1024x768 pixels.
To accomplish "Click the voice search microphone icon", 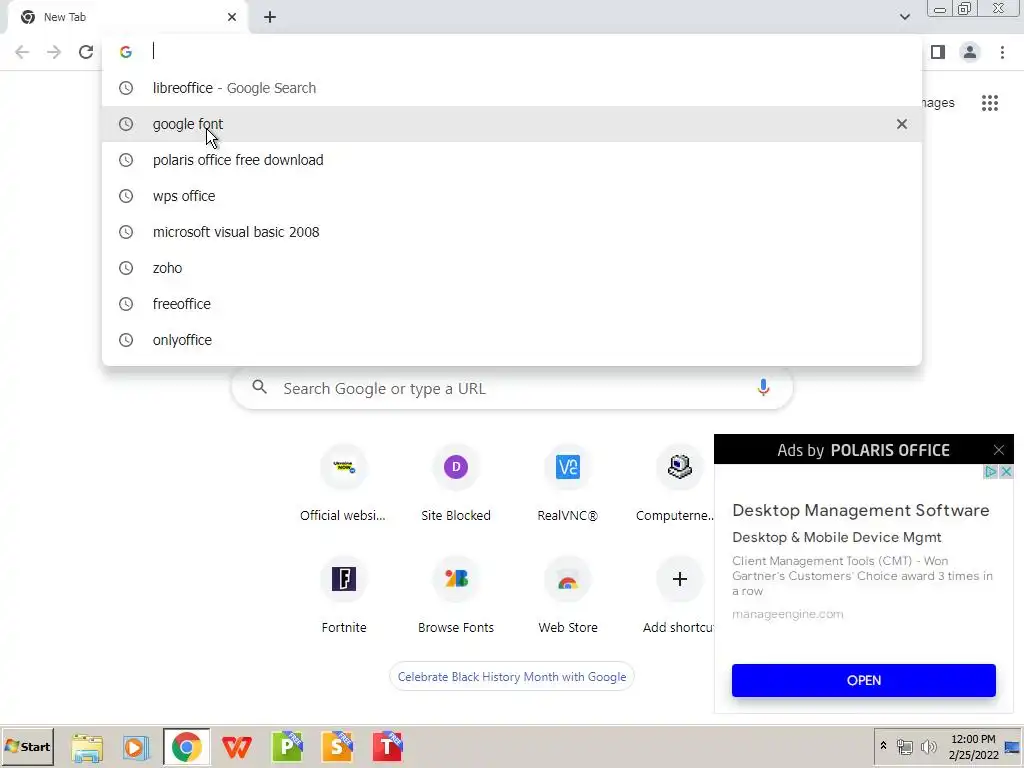I will 763,388.
